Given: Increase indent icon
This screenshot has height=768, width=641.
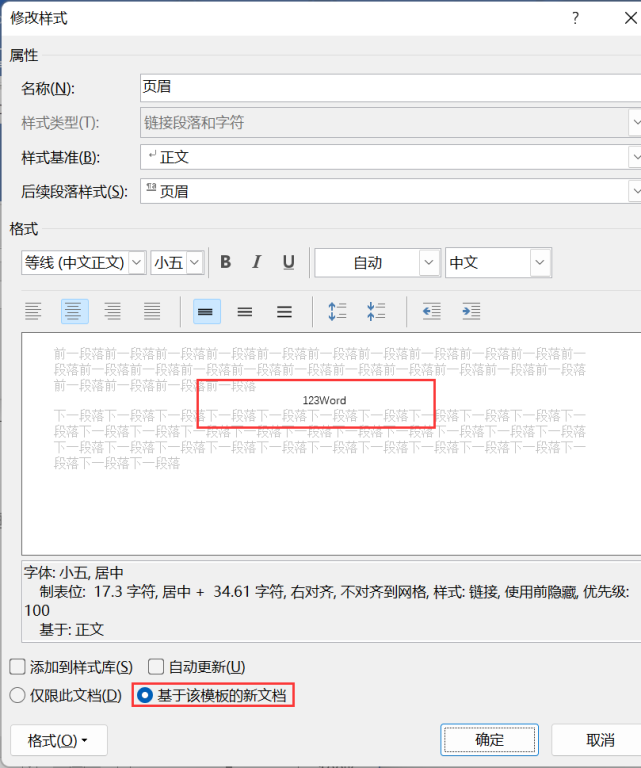Looking at the screenshot, I should [x=471, y=312].
